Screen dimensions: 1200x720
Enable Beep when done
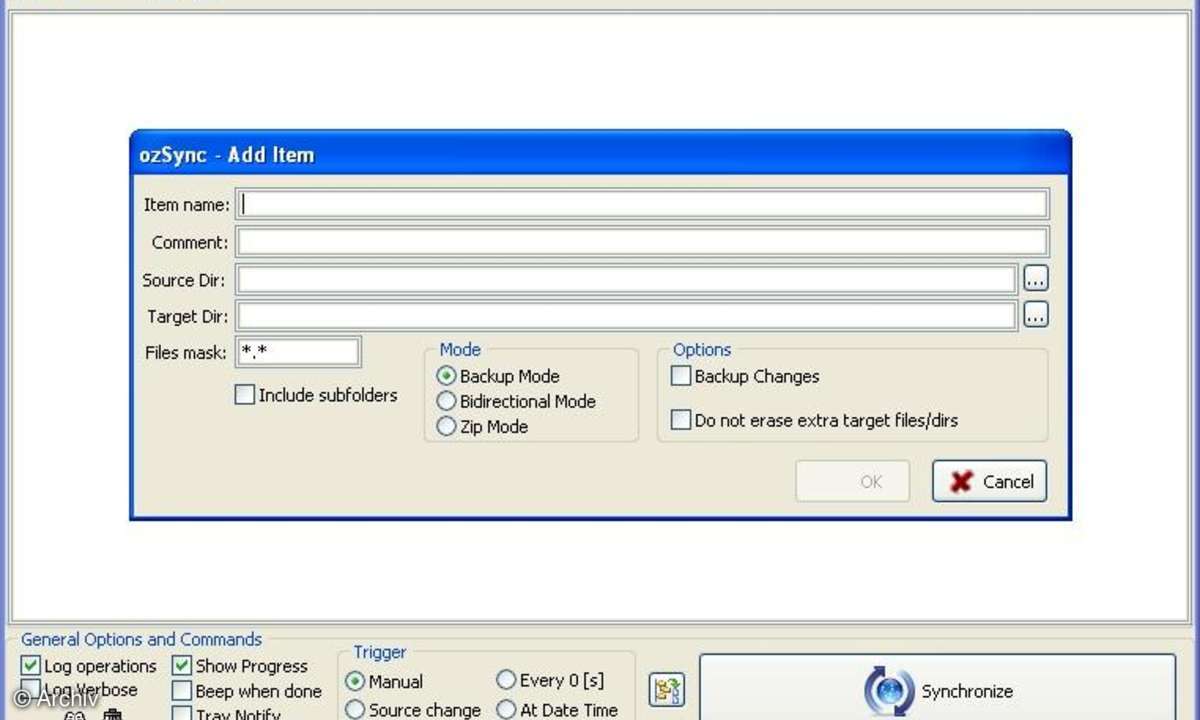[181, 691]
